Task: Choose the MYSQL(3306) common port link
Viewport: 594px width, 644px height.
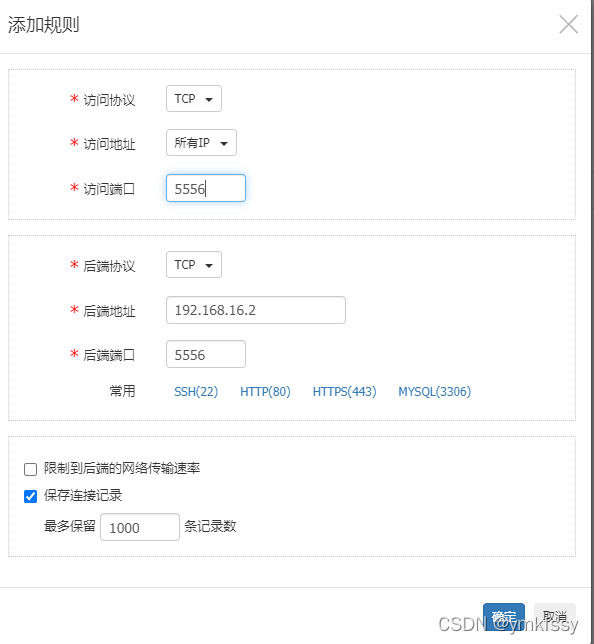Action: (434, 391)
